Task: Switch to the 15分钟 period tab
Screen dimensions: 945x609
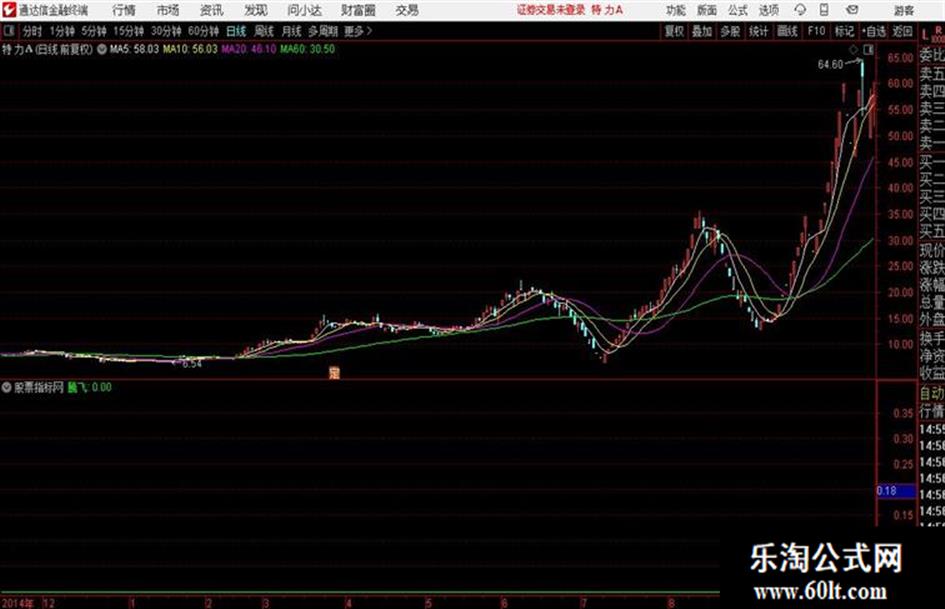Action: (128, 31)
